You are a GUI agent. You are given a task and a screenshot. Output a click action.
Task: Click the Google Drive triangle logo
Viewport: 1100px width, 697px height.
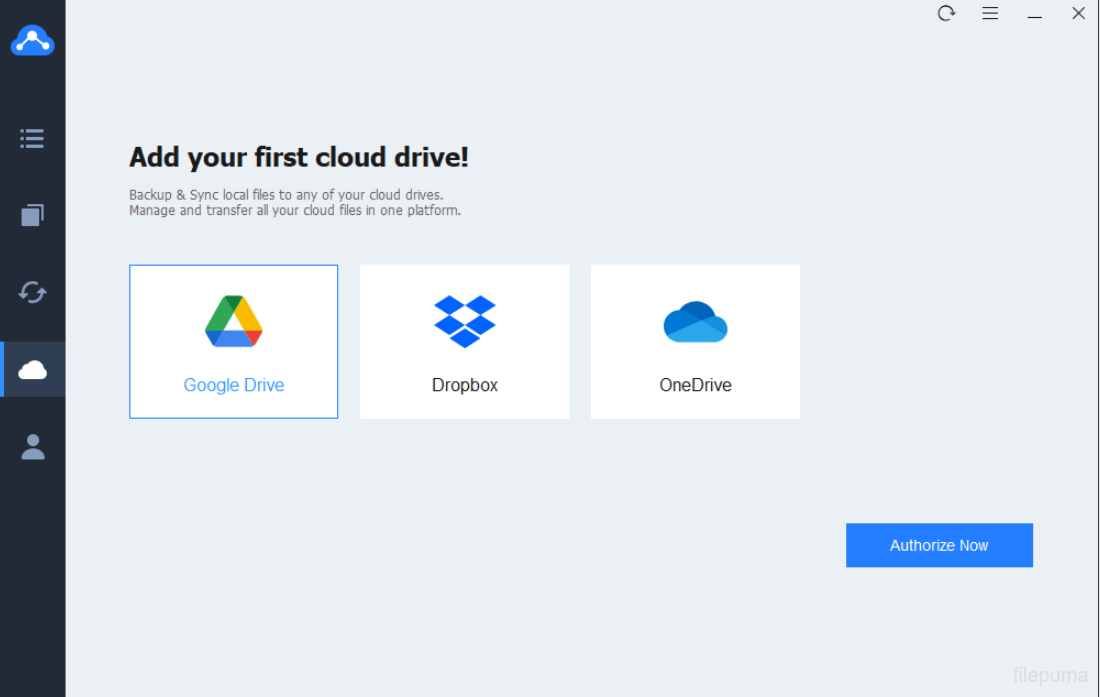point(234,321)
